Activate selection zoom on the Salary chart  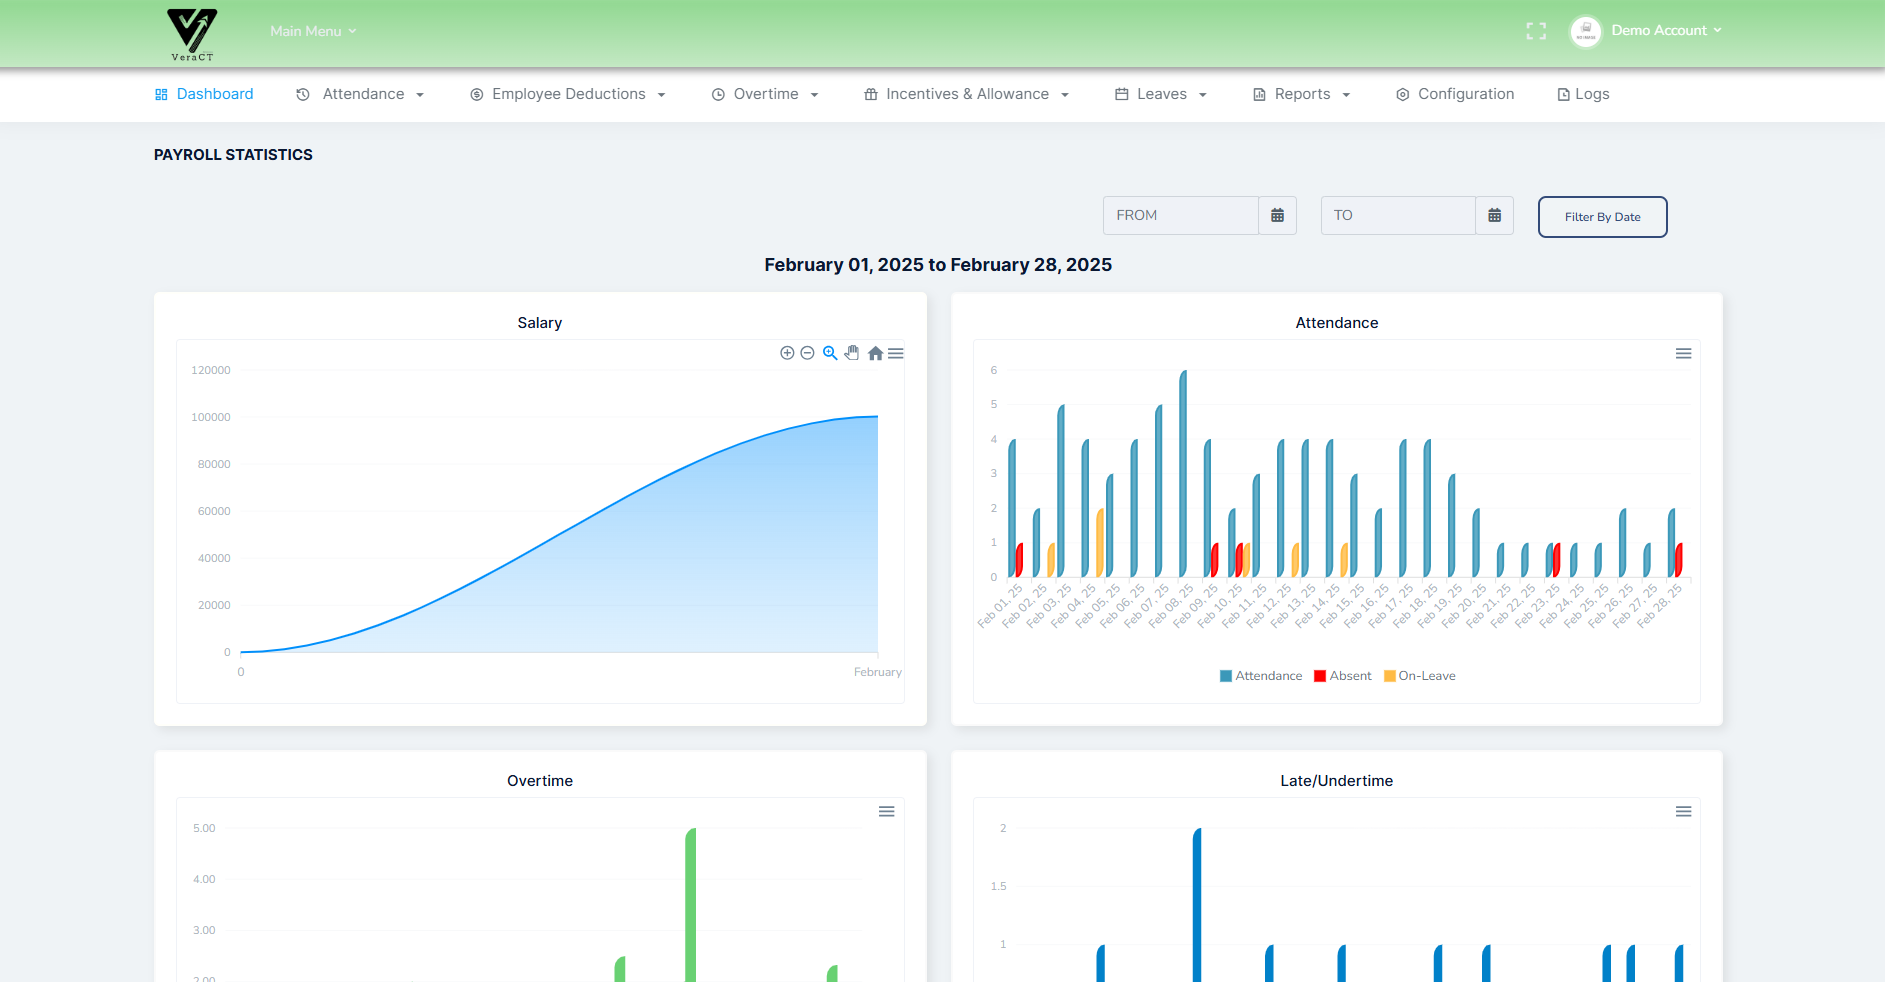(829, 353)
